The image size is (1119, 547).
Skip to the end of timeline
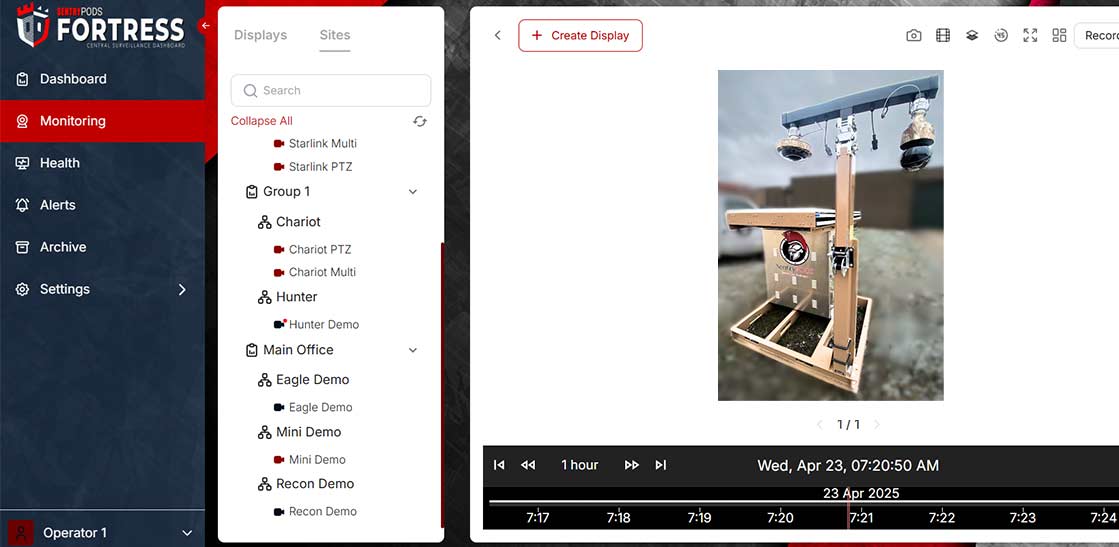[661, 465]
